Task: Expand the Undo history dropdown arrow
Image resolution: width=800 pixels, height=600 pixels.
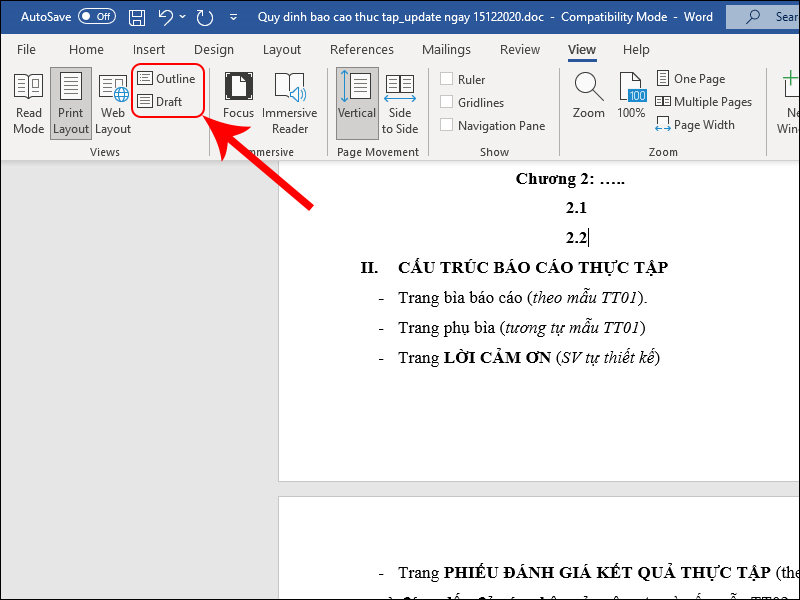Action: click(x=184, y=17)
